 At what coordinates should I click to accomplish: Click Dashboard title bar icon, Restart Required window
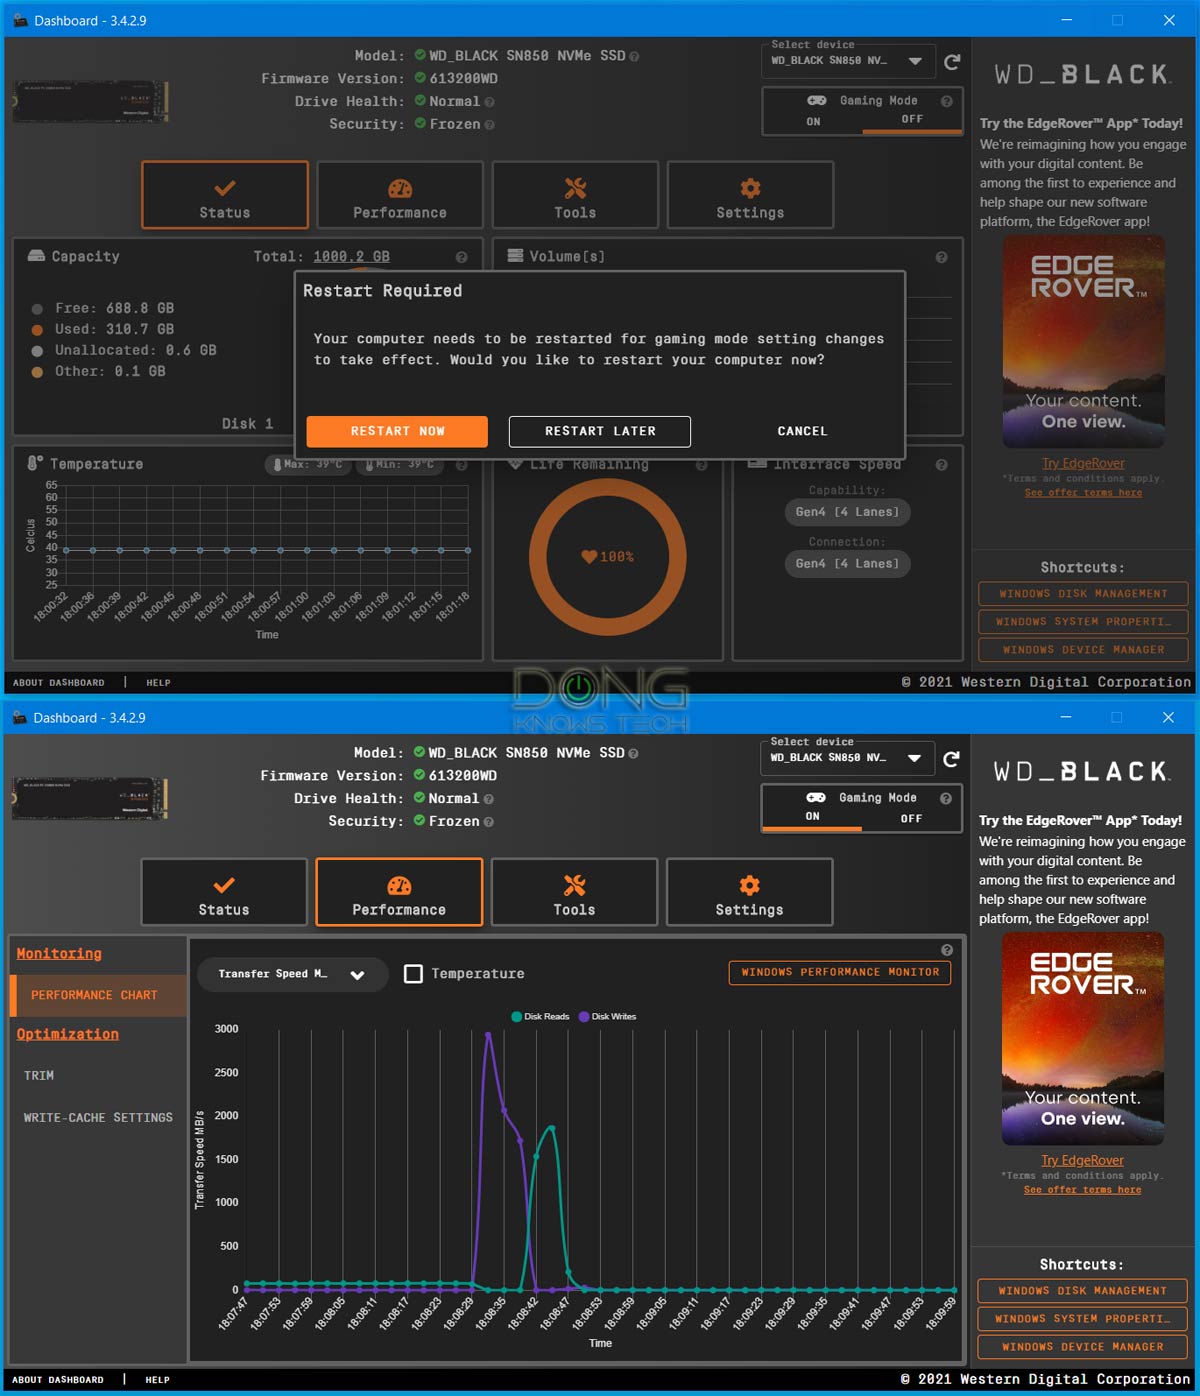20,20
